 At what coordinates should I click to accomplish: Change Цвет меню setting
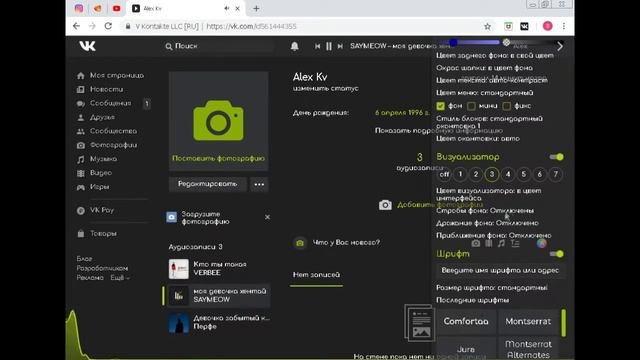point(484,93)
